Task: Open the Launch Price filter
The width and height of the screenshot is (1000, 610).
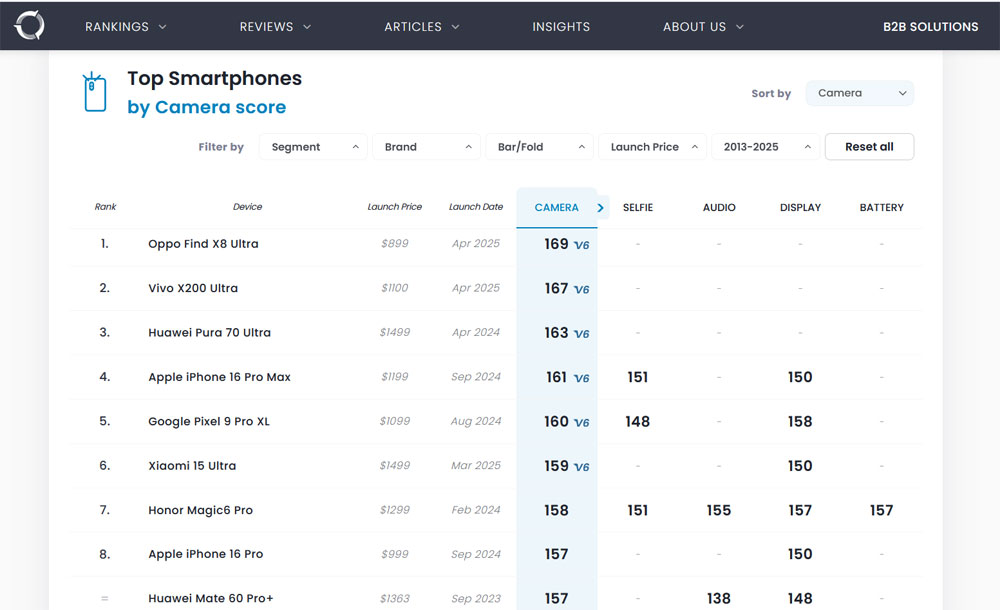Action: pyautogui.click(x=652, y=147)
